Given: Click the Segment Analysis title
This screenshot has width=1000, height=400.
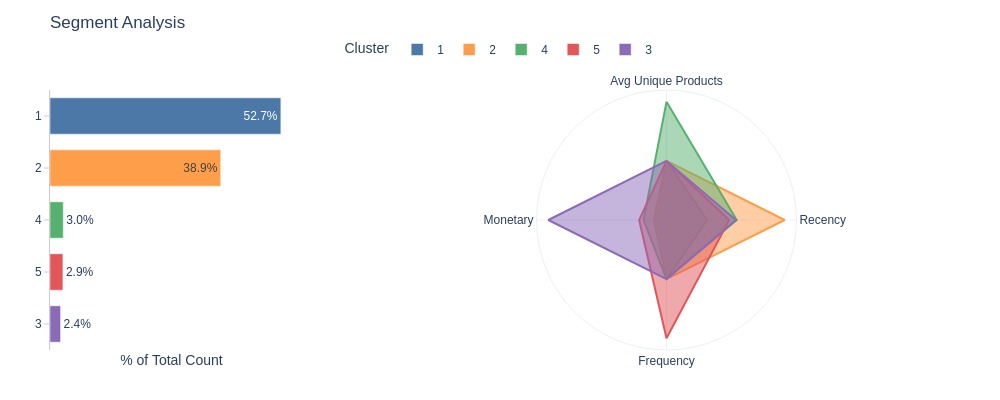Looking at the screenshot, I should point(117,22).
